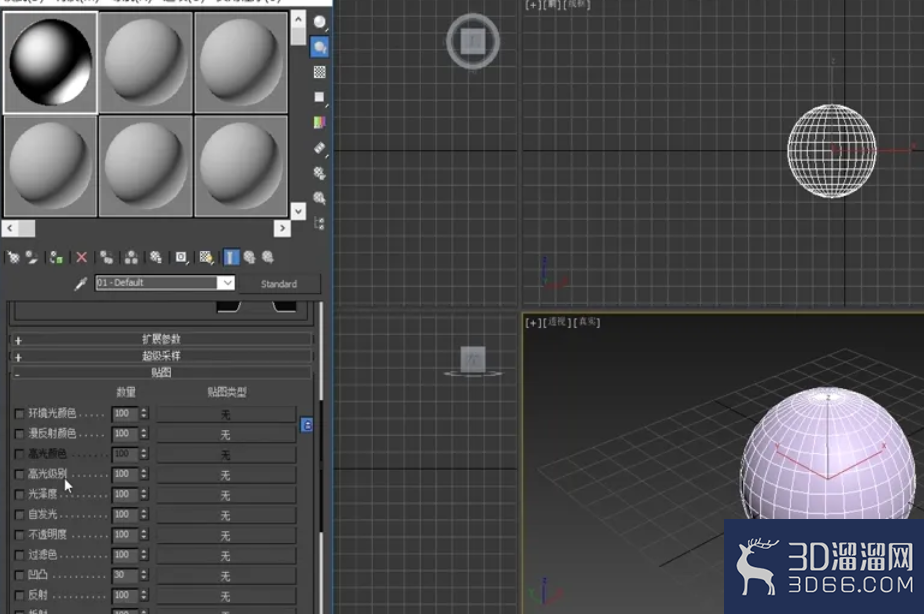This screenshot has width=924, height=614.
Task: Click the 漫反射颜色 amount spinner arrows
Action: [x=144, y=434]
